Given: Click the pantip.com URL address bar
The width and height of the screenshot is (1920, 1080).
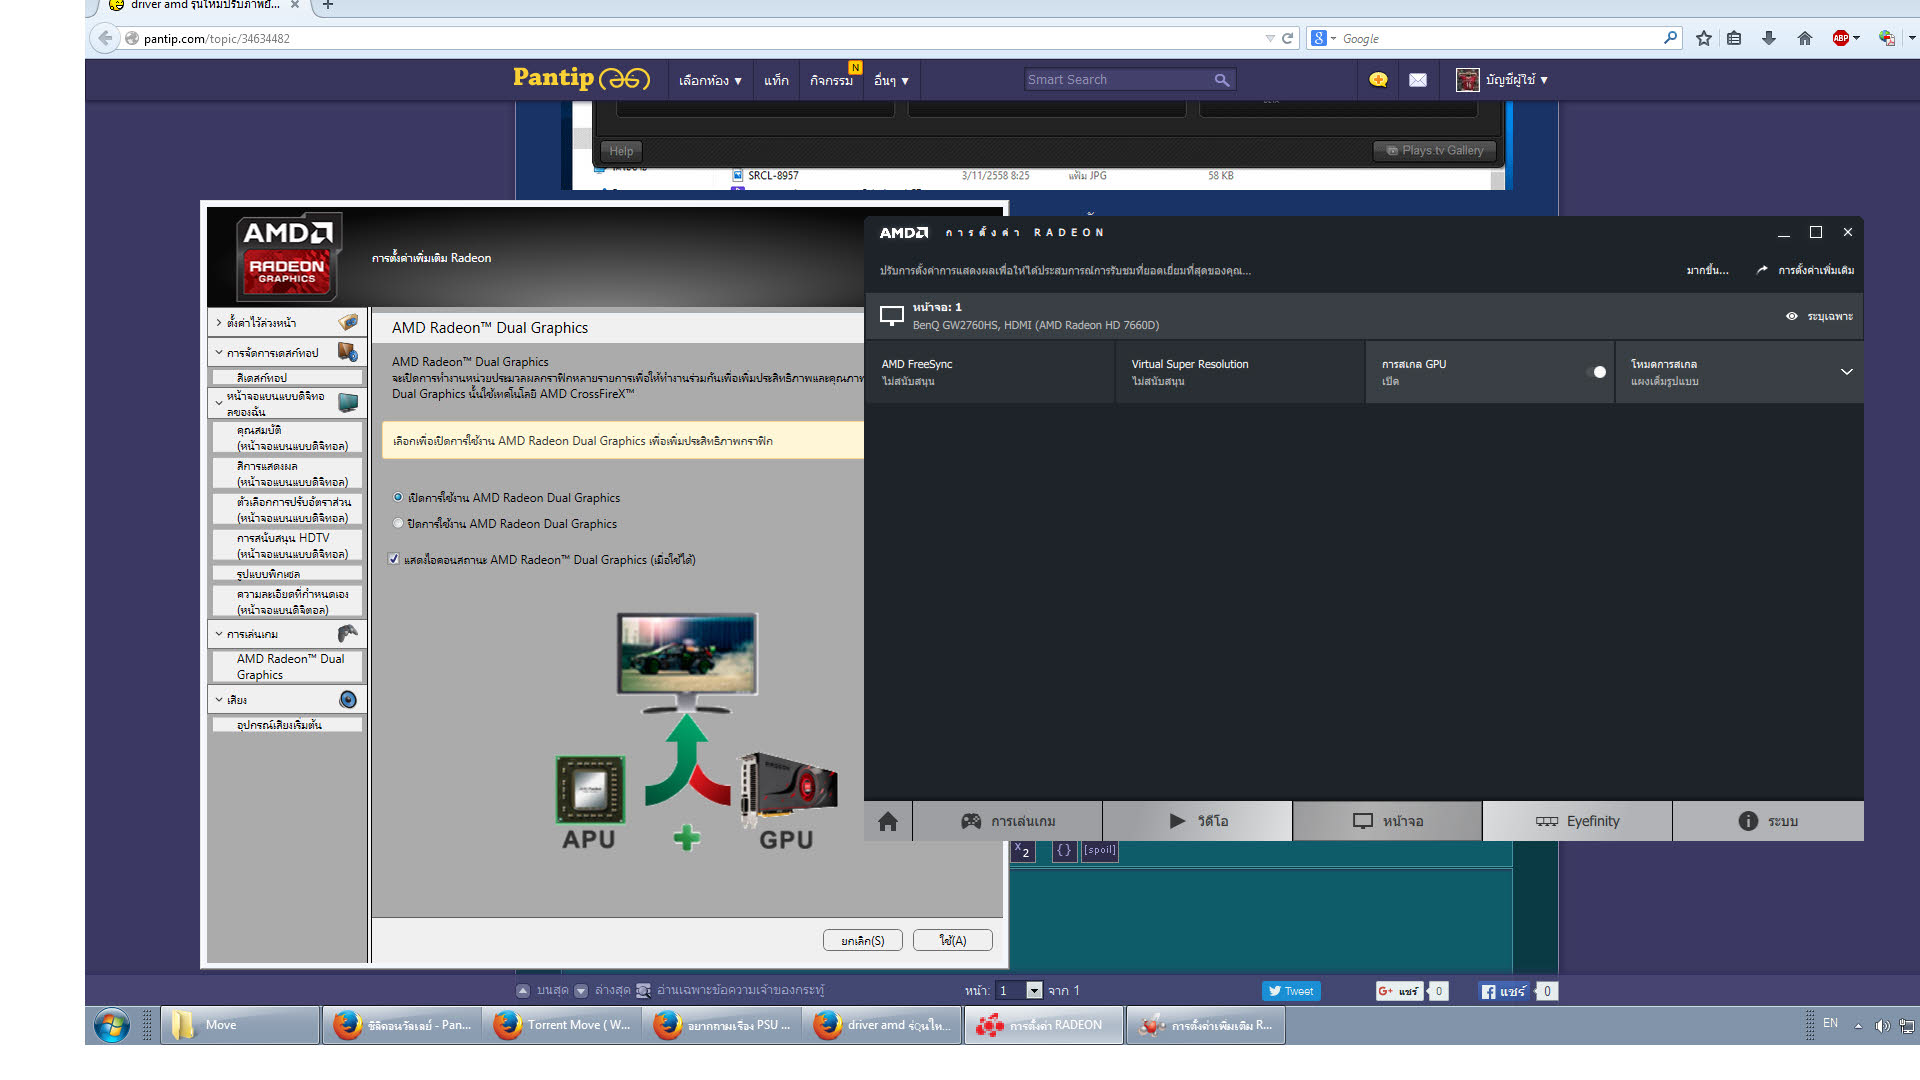Looking at the screenshot, I should pos(700,38).
